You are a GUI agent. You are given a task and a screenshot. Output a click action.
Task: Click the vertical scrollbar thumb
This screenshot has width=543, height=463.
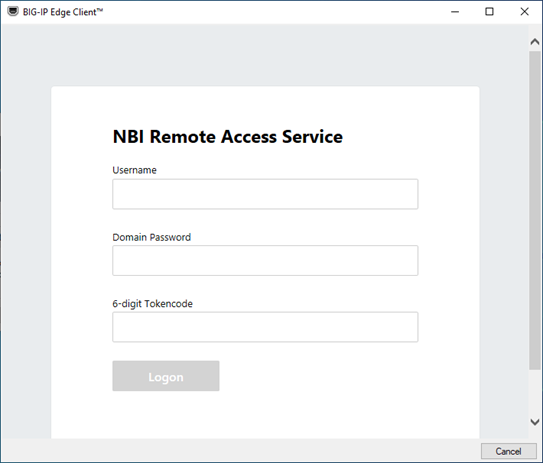pos(535,210)
